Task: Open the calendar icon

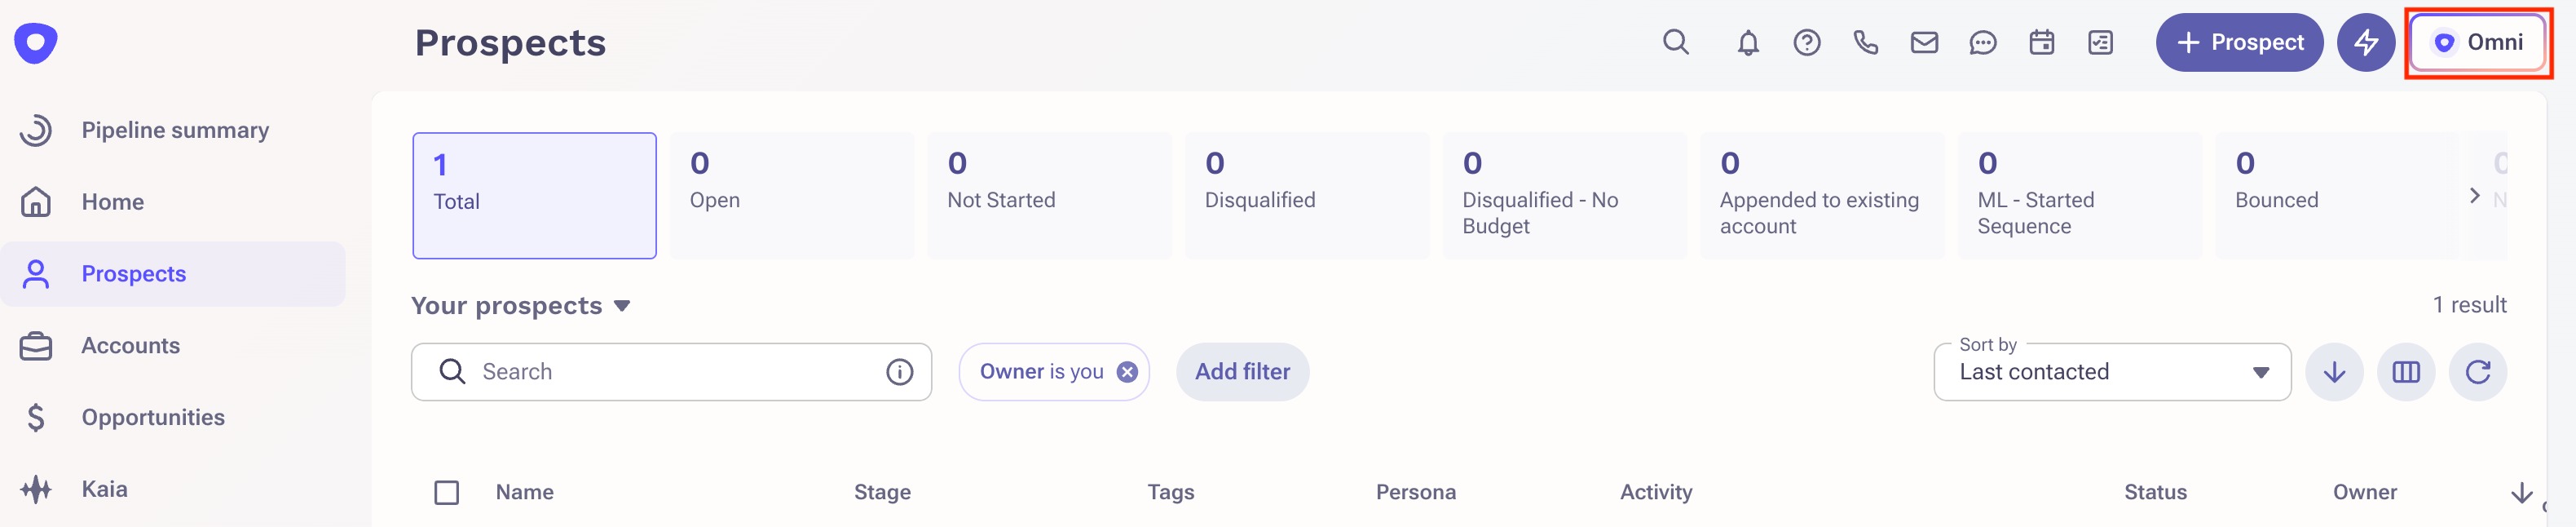Action: [2041, 42]
